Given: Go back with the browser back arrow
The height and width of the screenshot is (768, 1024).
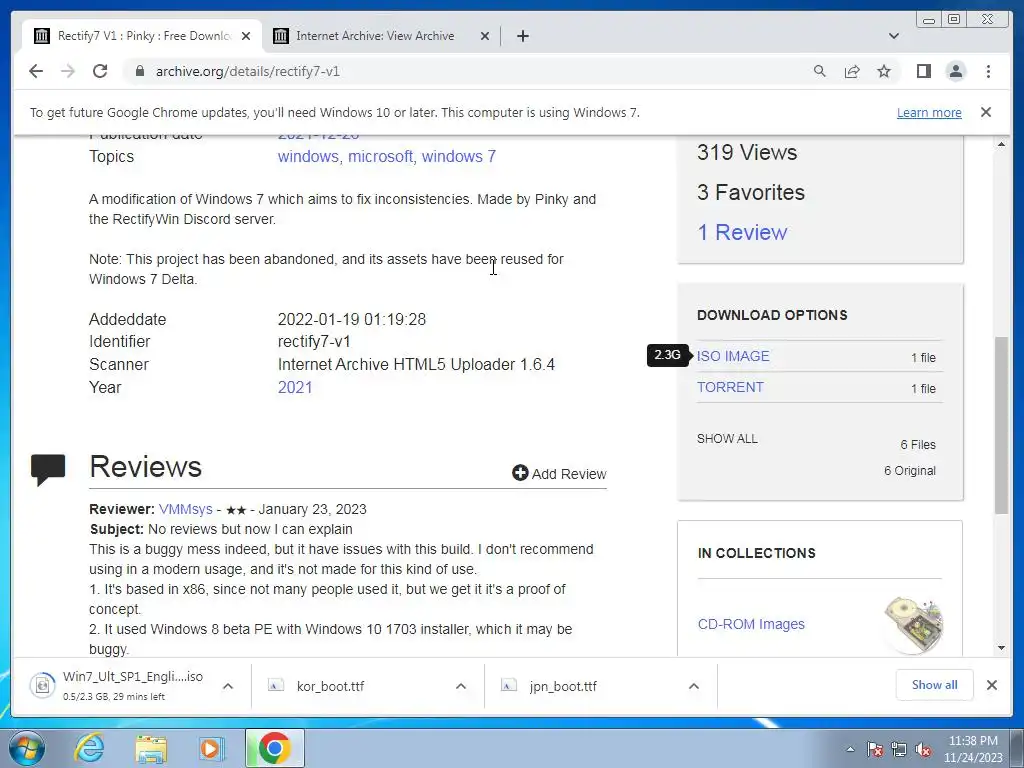Looking at the screenshot, I should (36, 71).
